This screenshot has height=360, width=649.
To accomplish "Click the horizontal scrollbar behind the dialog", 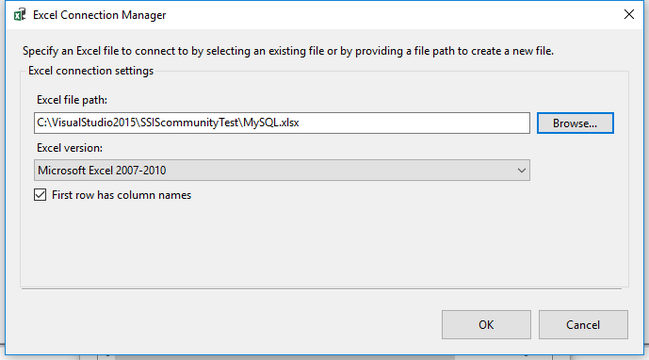I will [286, 357].
